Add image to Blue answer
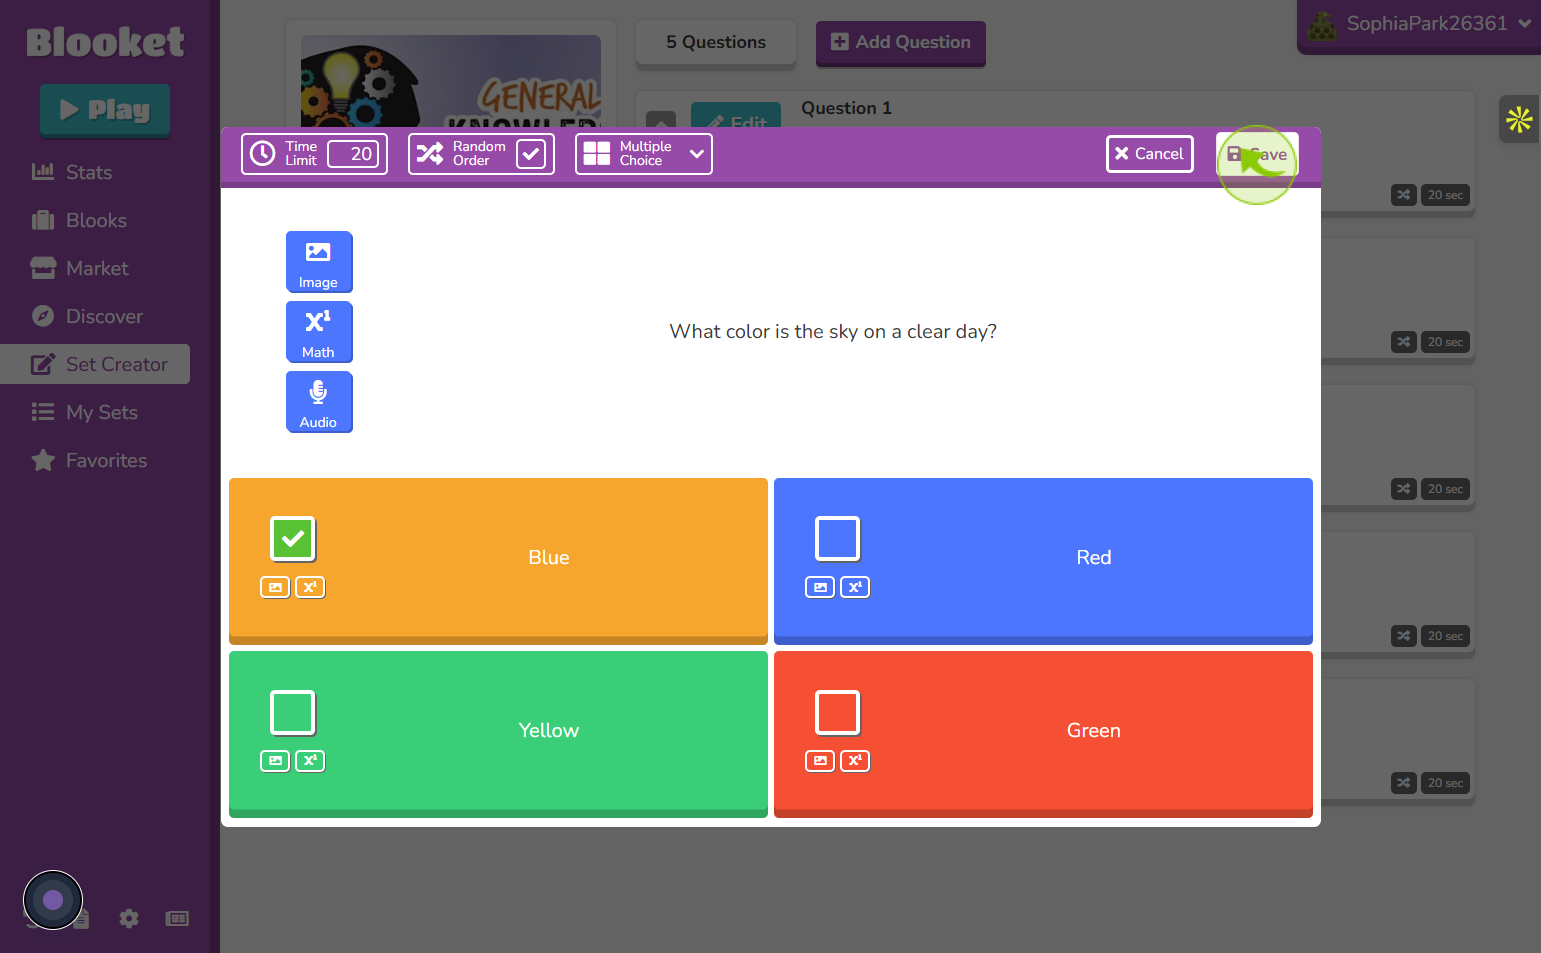The width and height of the screenshot is (1541, 953). pos(275,587)
